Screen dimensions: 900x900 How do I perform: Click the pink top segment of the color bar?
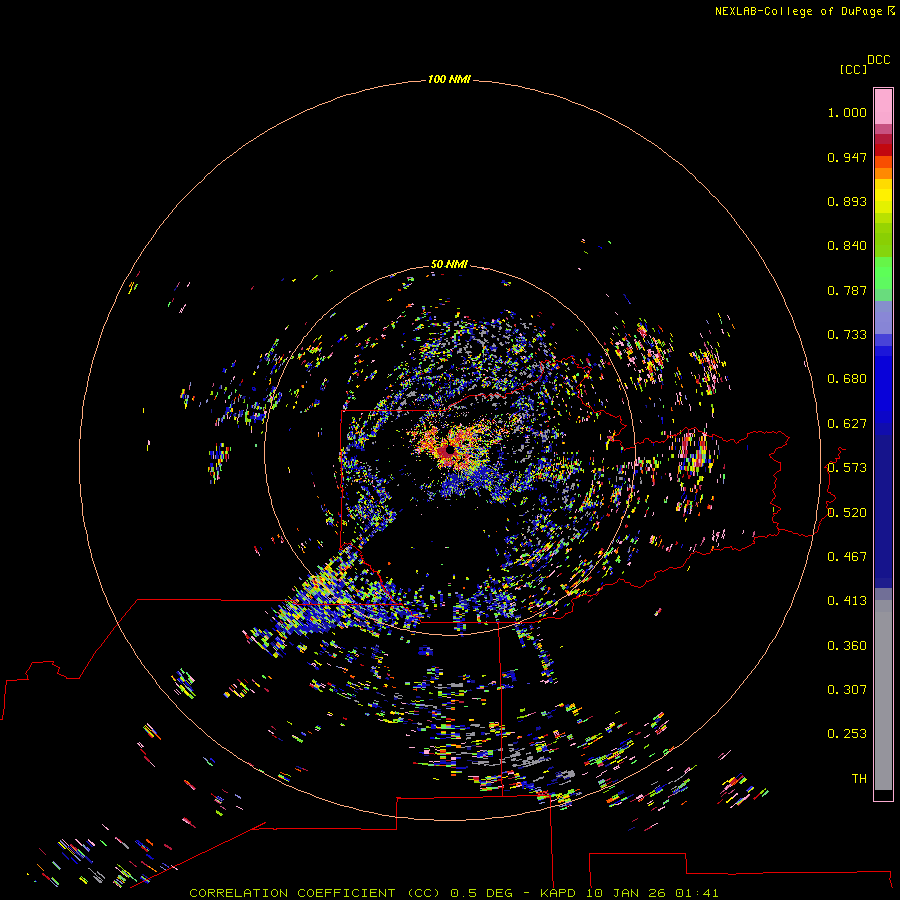coord(883,107)
